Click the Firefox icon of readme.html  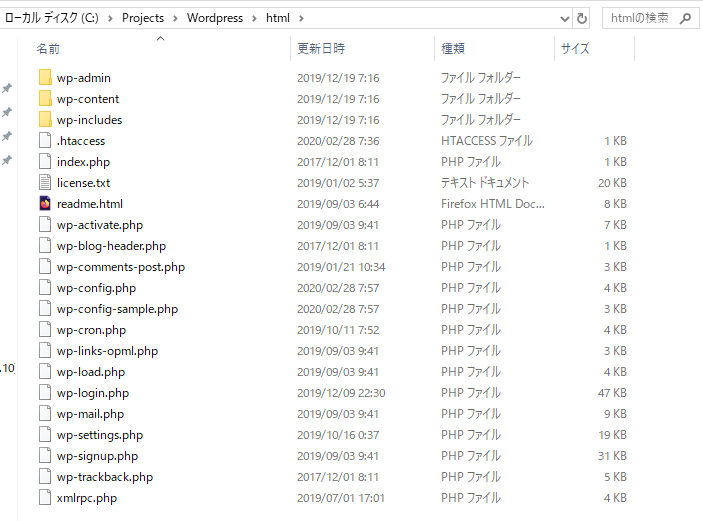[45, 204]
